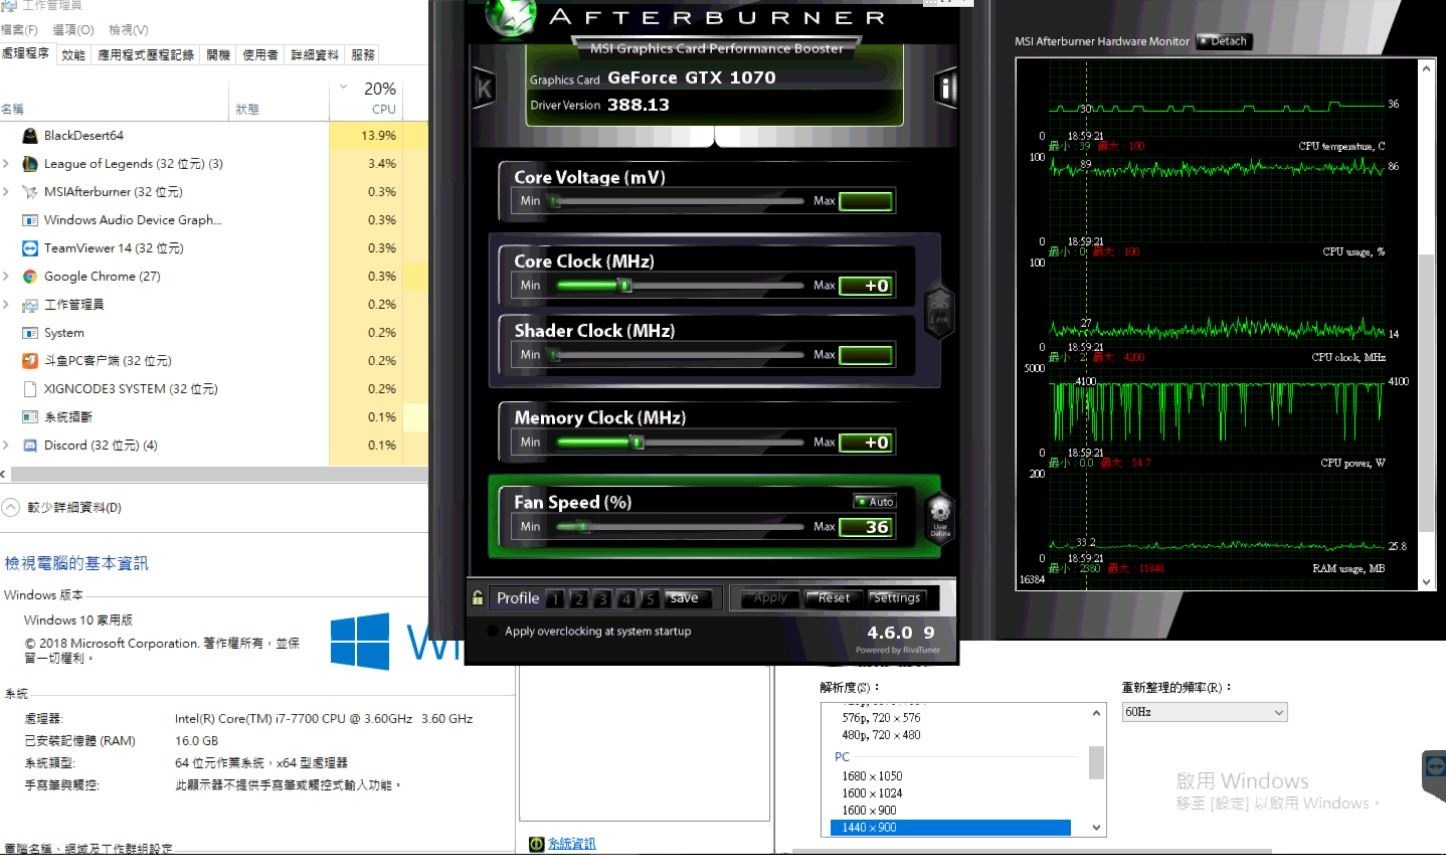Click the Memory Clock slider handle
Image resolution: width=1446 pixels, height=855 pixels.
pyautogui.click(x=637, y=442)
